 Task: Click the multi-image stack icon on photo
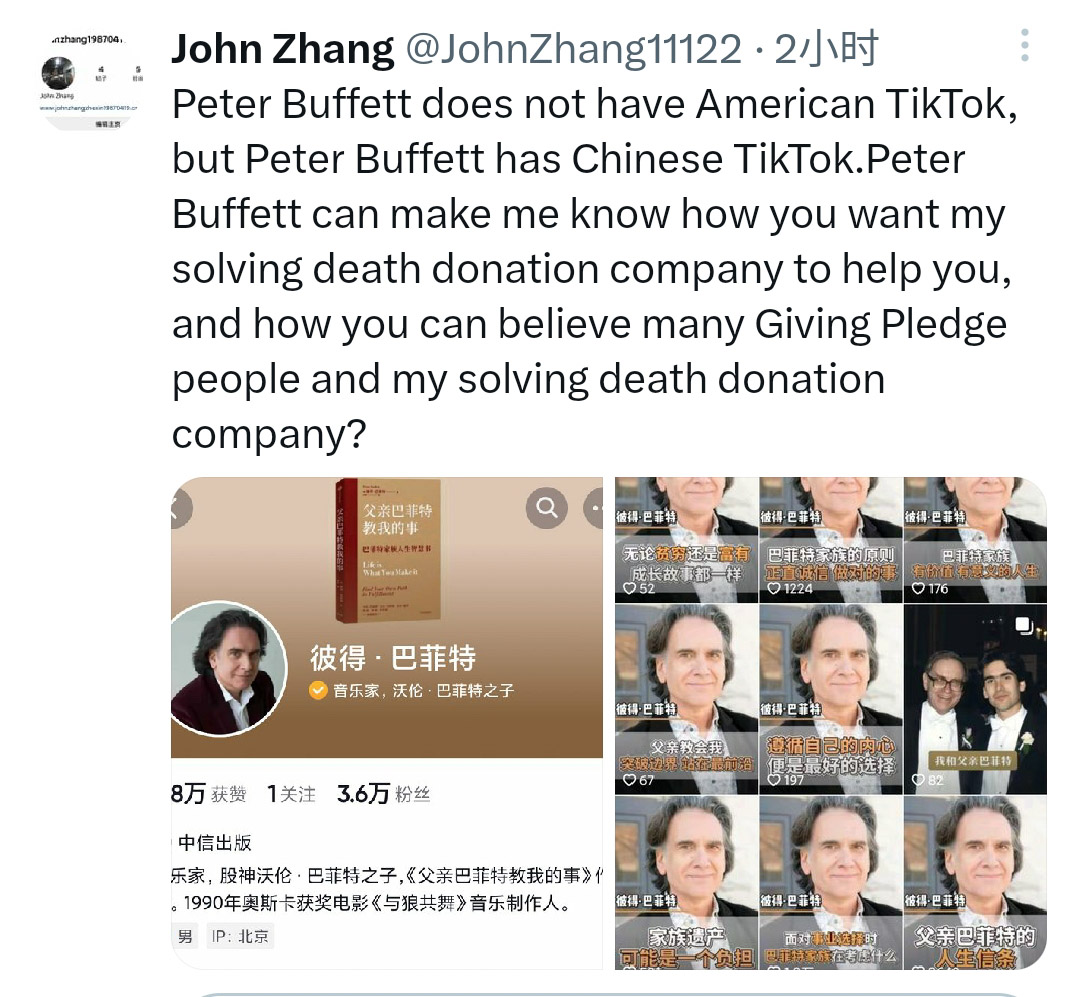coord(1024,625)
